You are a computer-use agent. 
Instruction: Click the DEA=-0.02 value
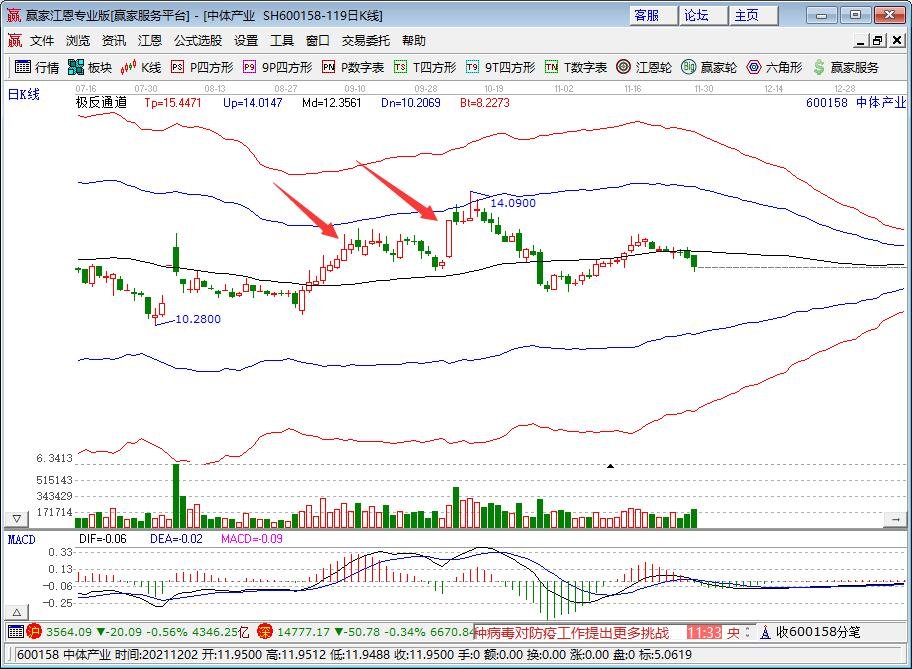[176, 539]
